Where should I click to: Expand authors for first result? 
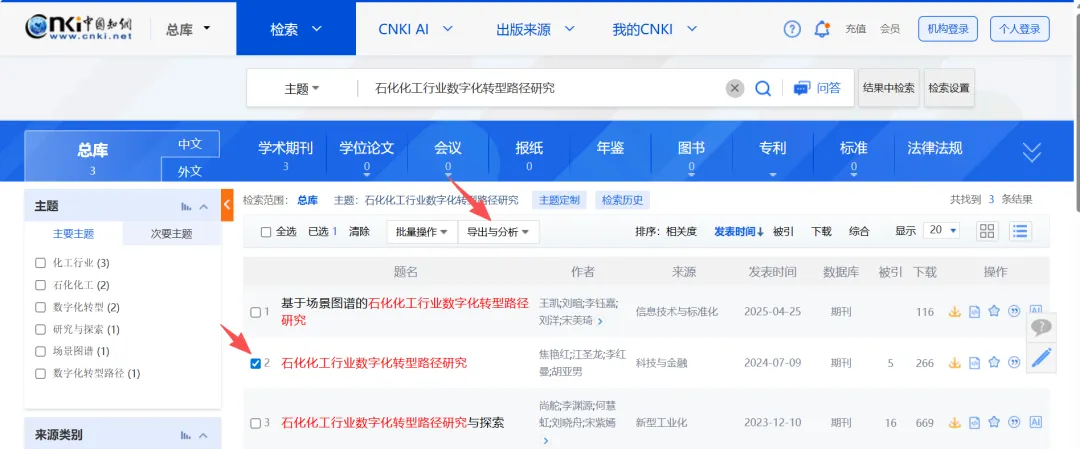(x=600, y=321)
